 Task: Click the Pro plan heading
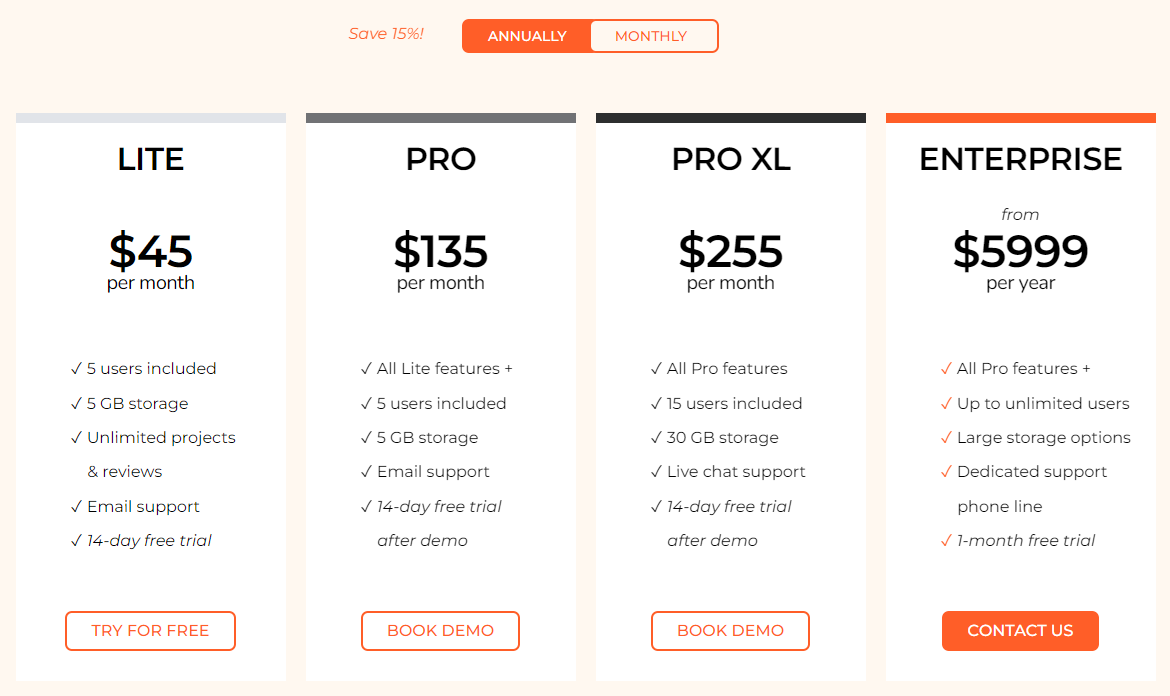pyautogui.click(x=441, y=159)
